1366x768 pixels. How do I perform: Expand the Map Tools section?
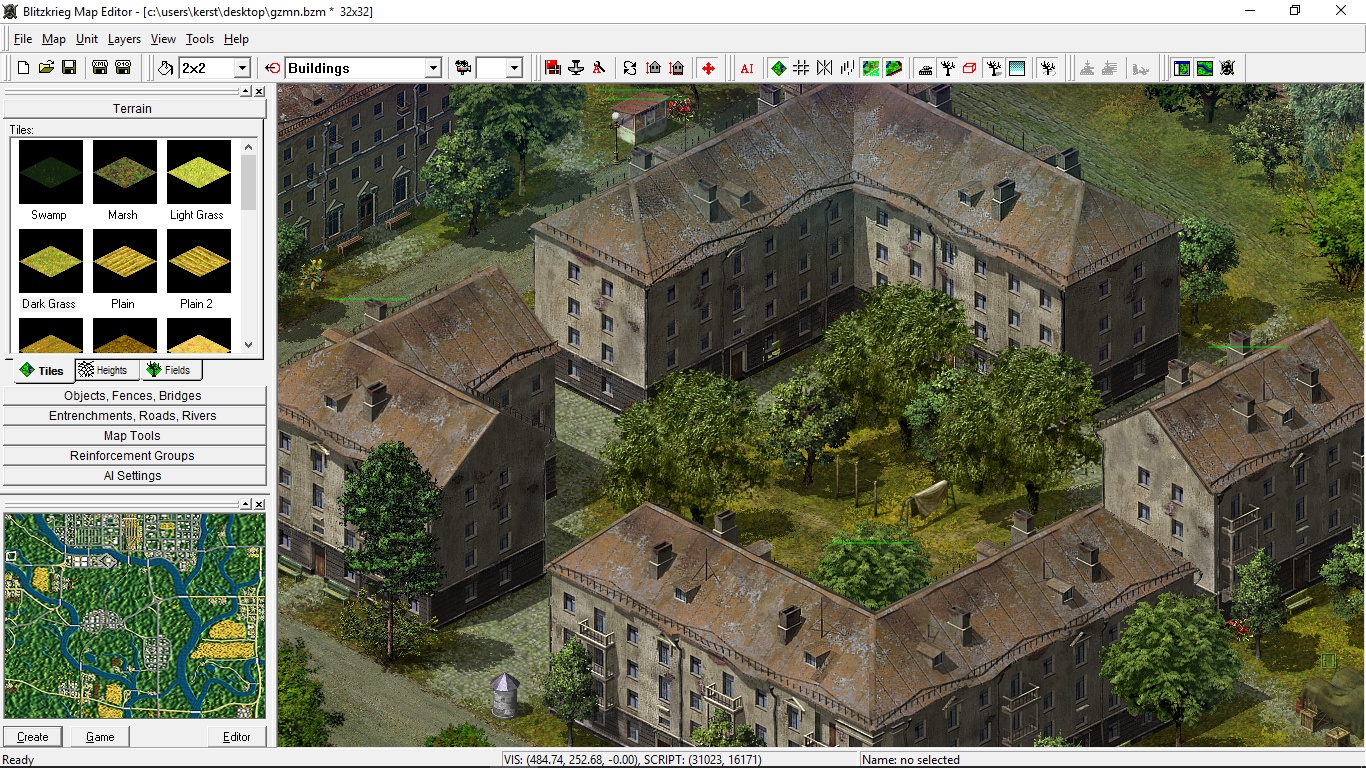135,436
